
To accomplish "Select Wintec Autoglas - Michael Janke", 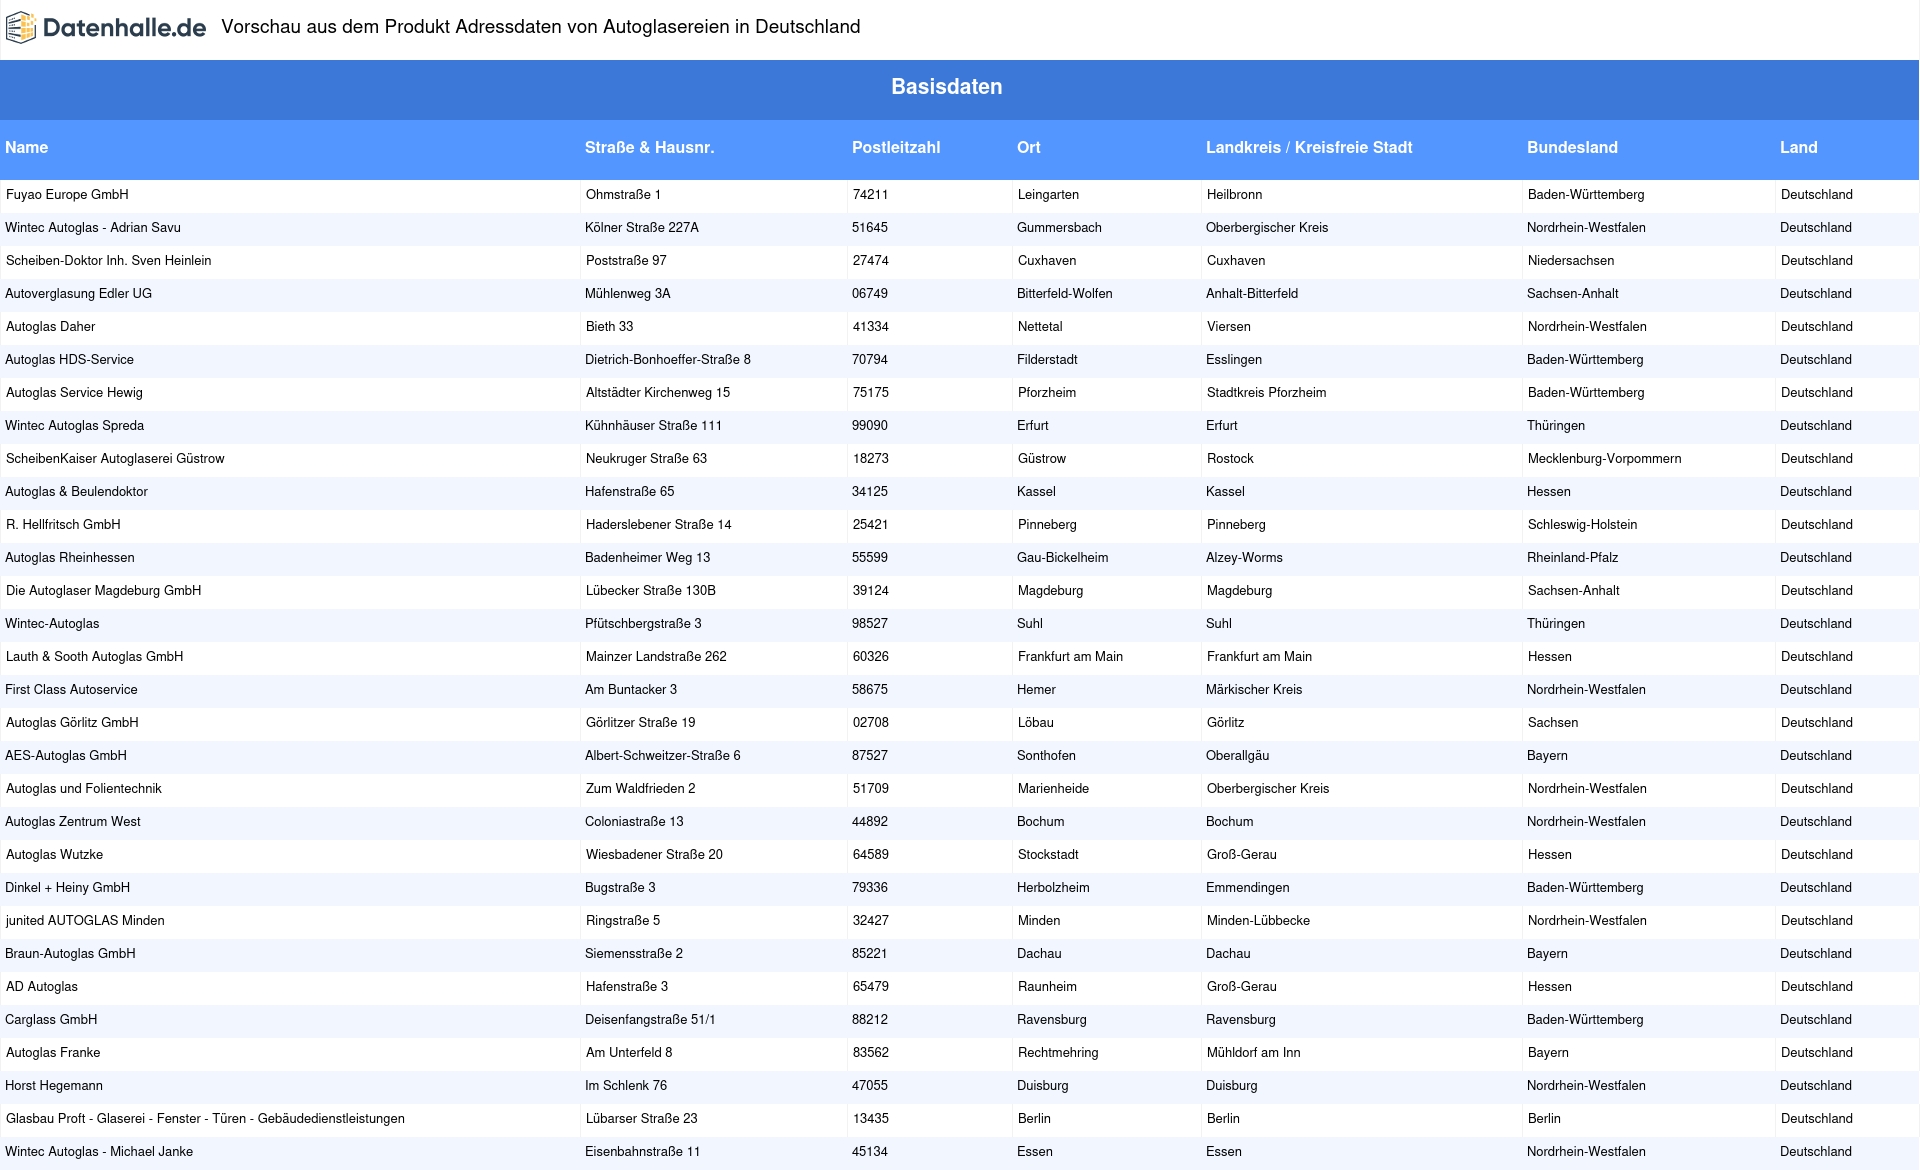I will 99,1152.
